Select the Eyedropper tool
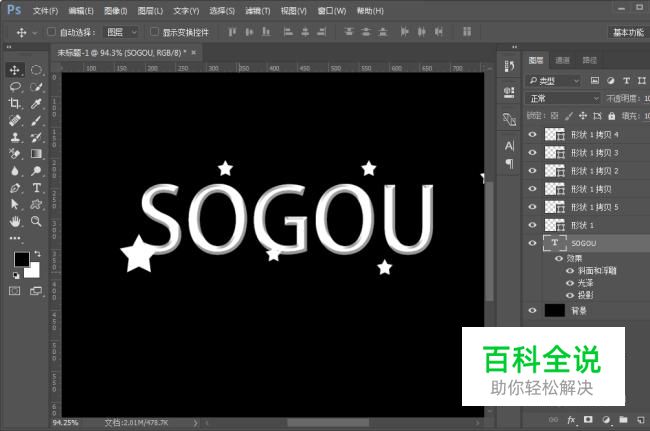This screenshot has height=431, width=650. (36, 103)
